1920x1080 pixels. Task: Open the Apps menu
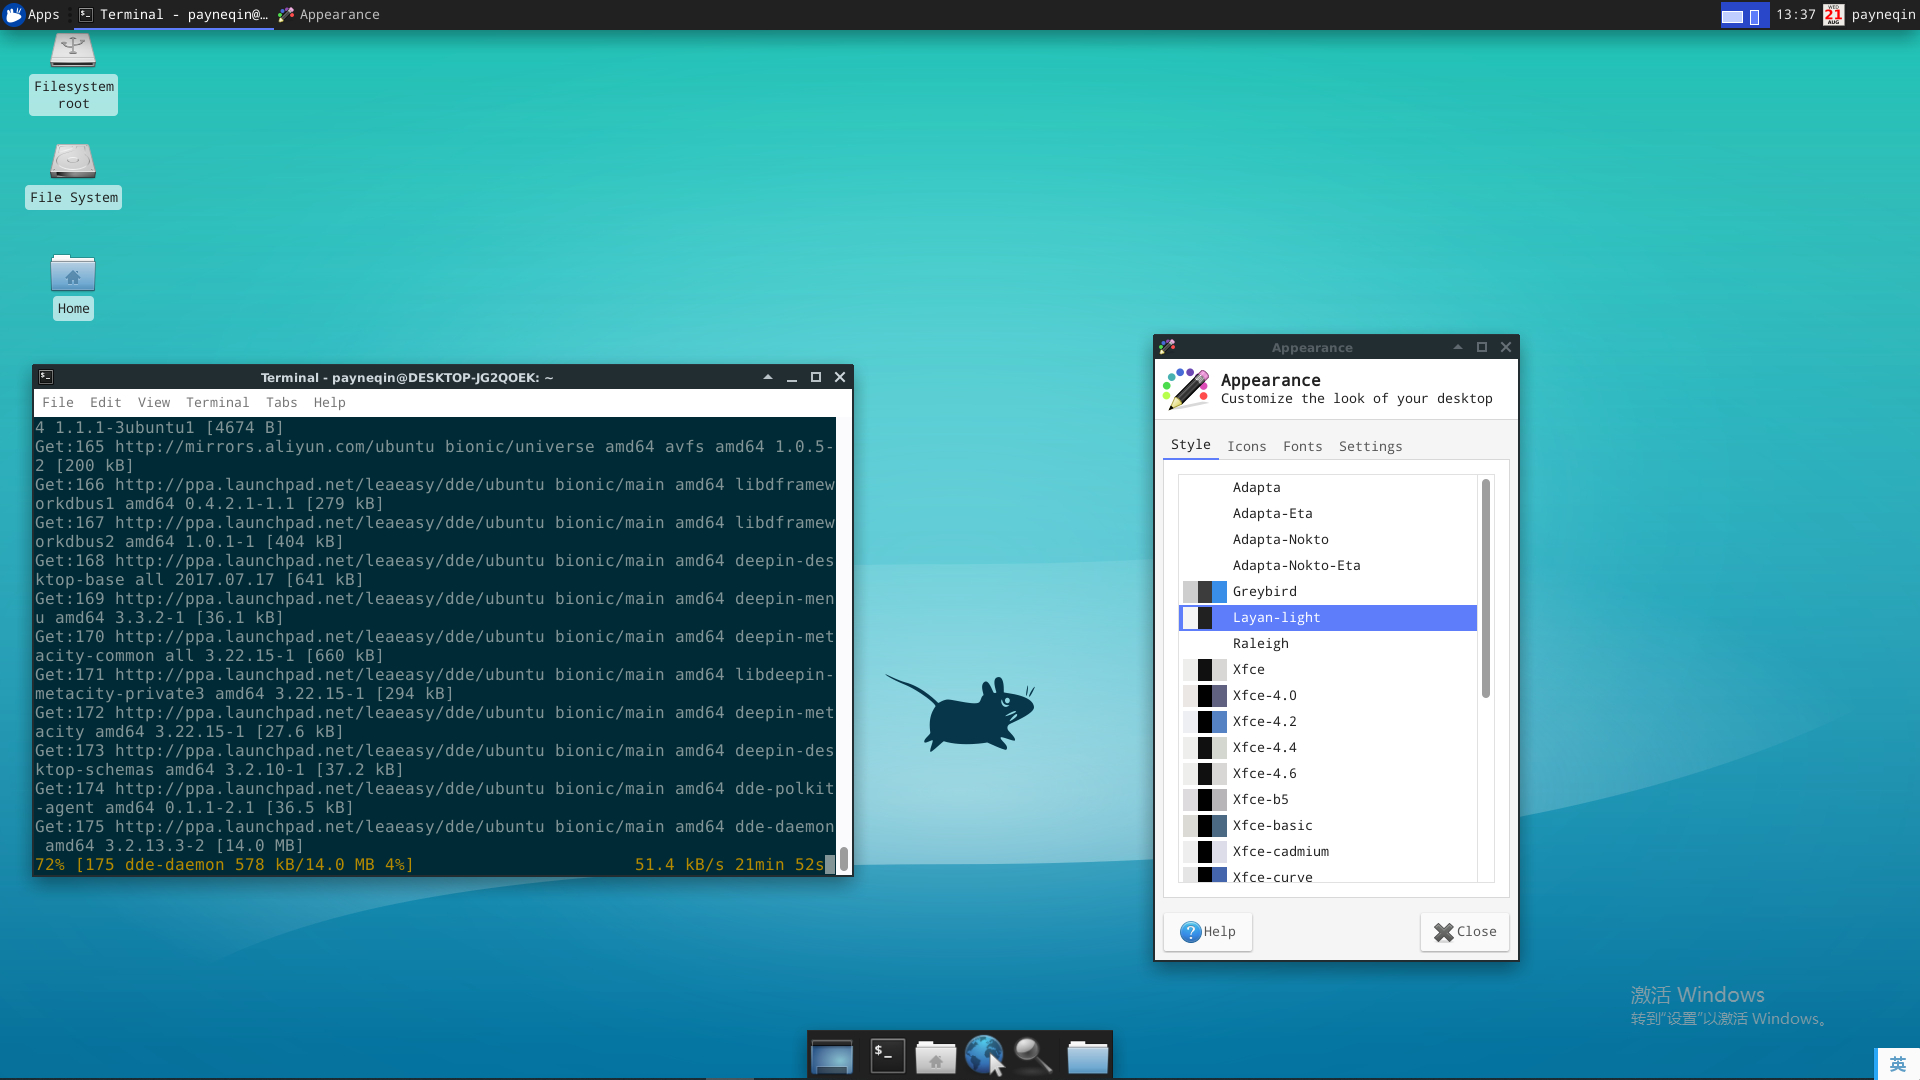tap(33, 14)
